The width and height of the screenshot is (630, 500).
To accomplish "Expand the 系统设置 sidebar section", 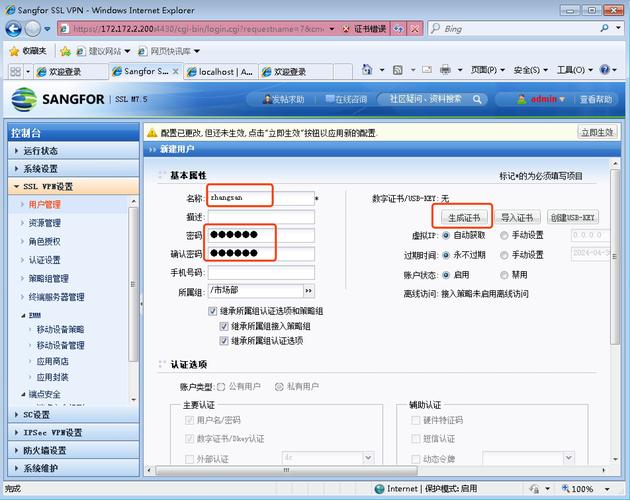I will (x=74, y=169).
